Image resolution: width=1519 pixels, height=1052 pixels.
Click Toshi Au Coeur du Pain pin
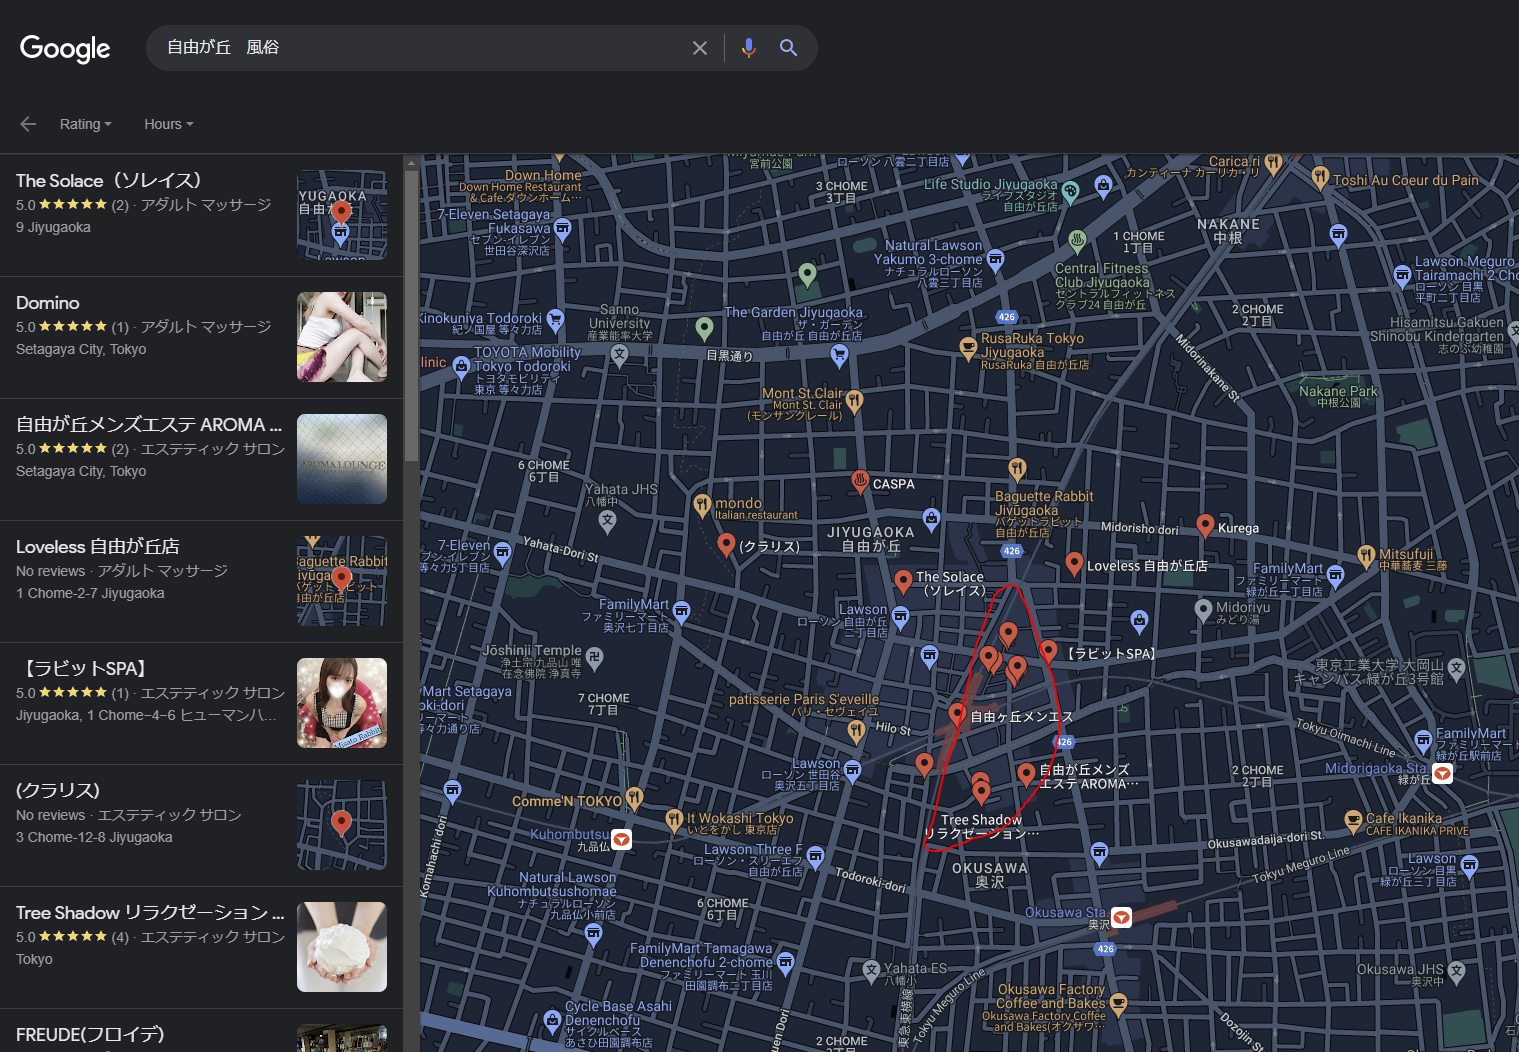pyautogui.click(x=1320, y=179)
